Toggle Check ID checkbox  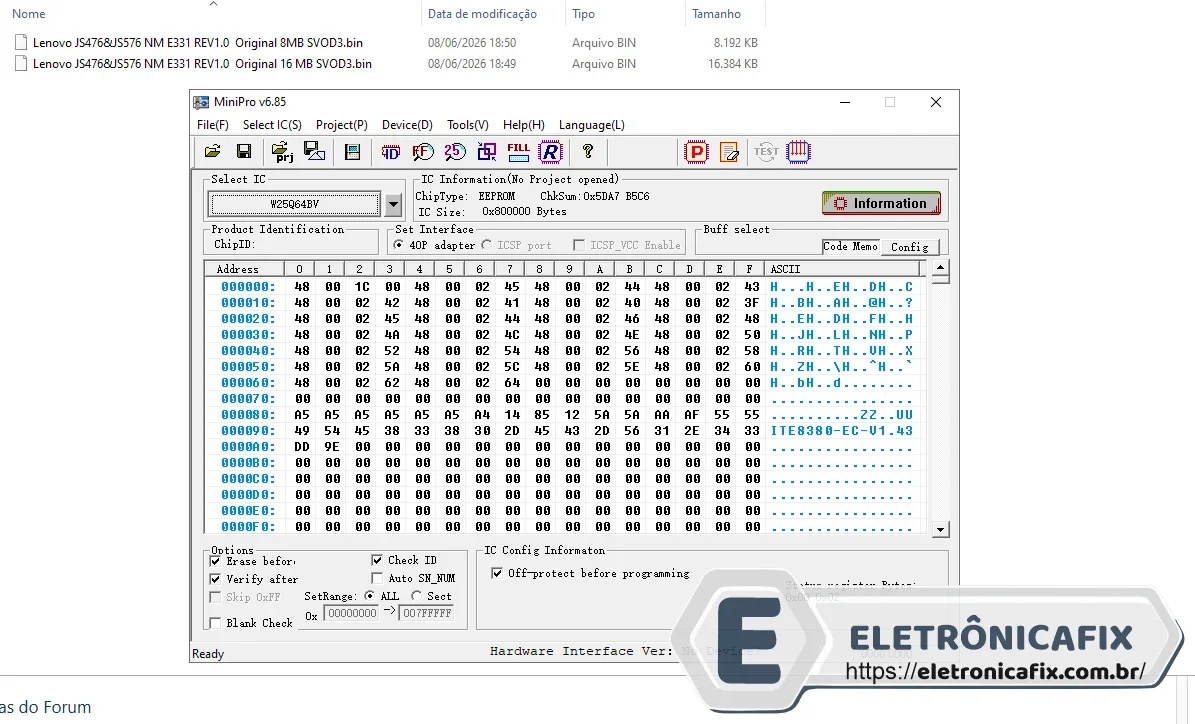pos(376,560)
